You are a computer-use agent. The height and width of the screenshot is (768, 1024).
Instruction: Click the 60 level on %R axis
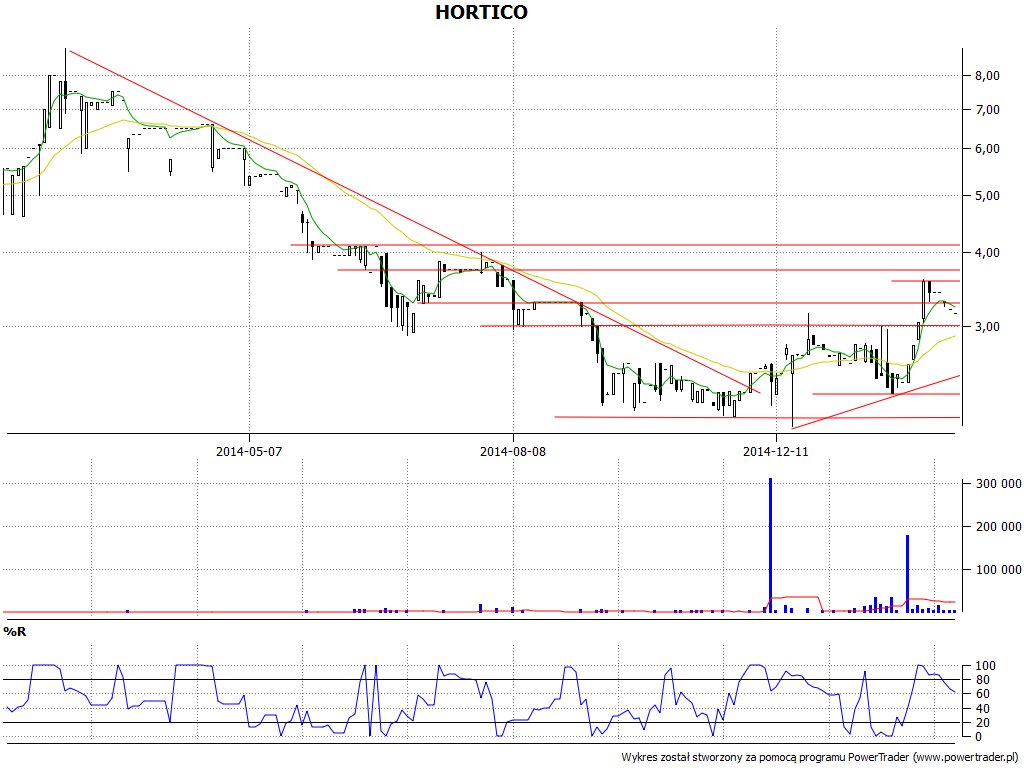coord(982,694)
